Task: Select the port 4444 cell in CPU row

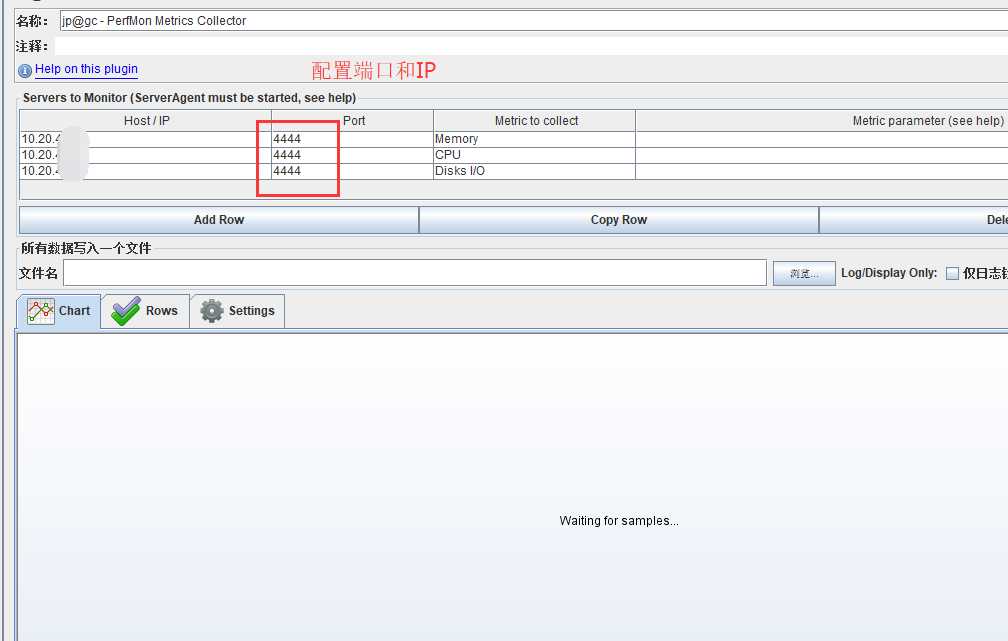Action: pos(352,155)
